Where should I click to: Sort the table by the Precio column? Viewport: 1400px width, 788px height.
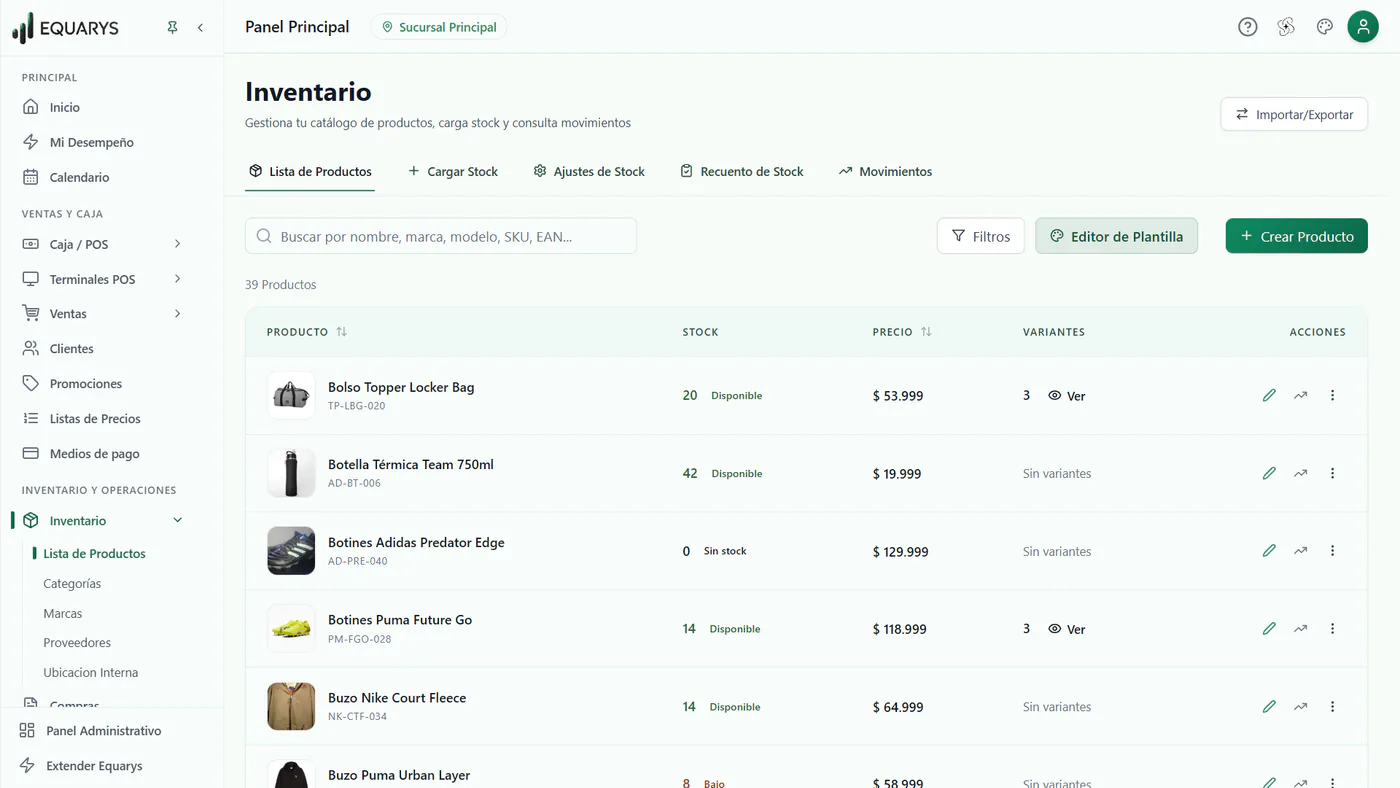(x=902, y=331)
